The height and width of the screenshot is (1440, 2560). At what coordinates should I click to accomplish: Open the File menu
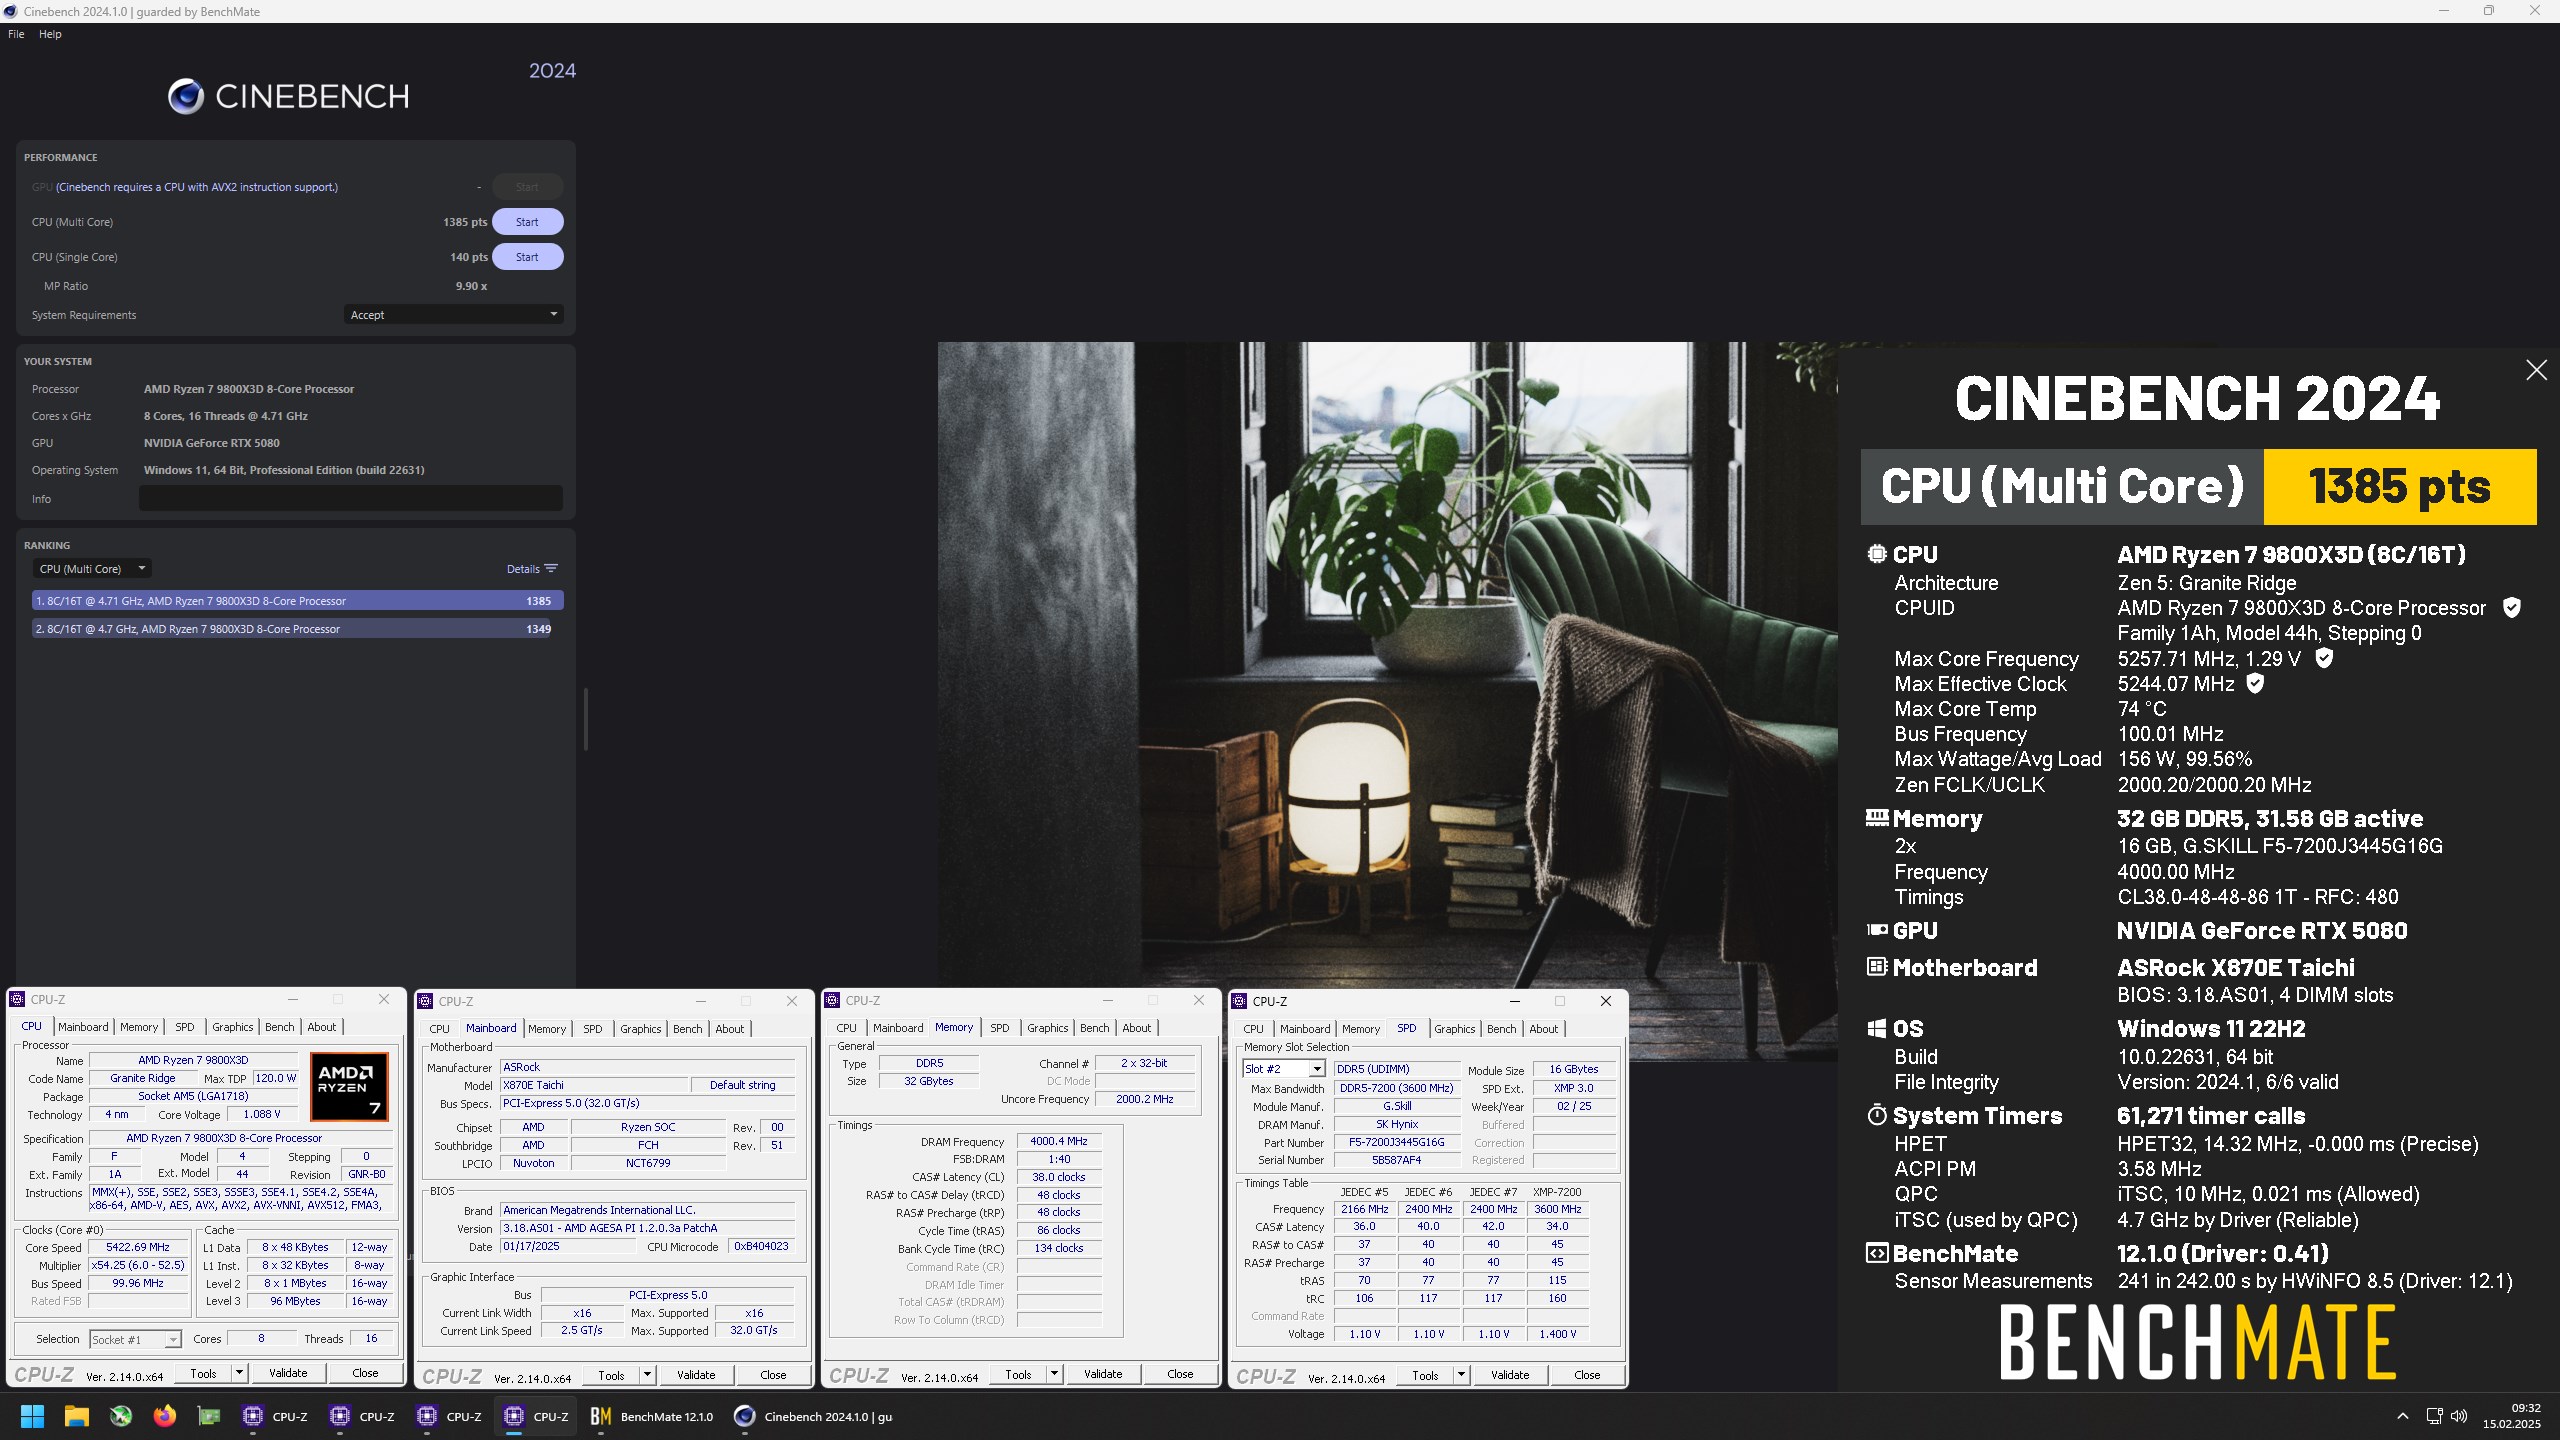[16, 34]
